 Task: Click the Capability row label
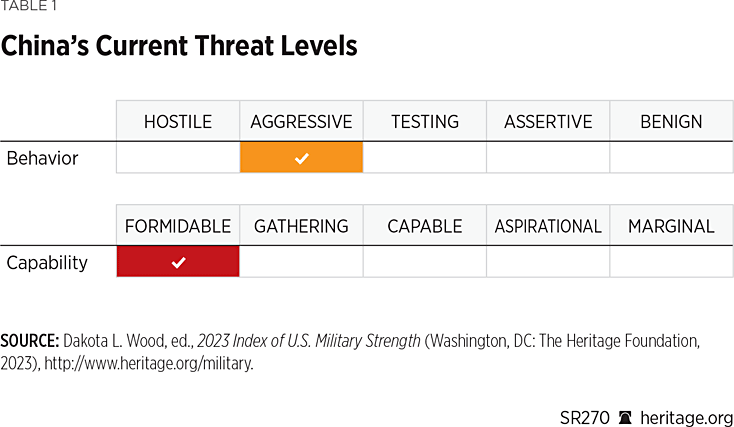coord(47,262)
